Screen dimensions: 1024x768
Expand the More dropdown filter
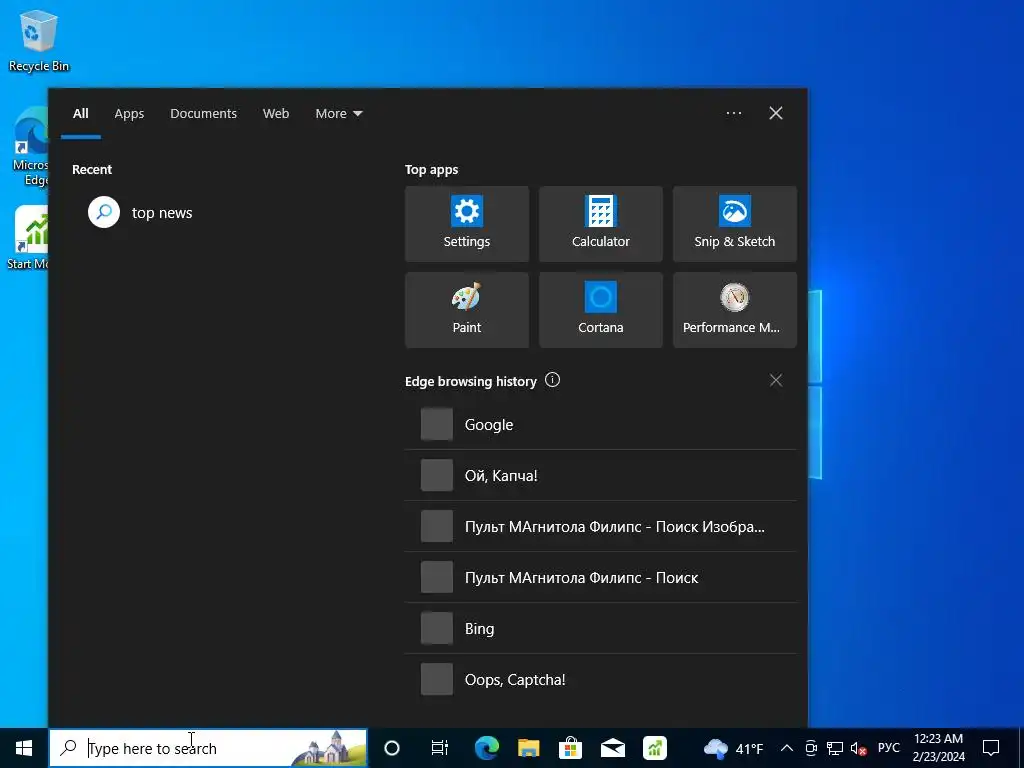(338, 114)
